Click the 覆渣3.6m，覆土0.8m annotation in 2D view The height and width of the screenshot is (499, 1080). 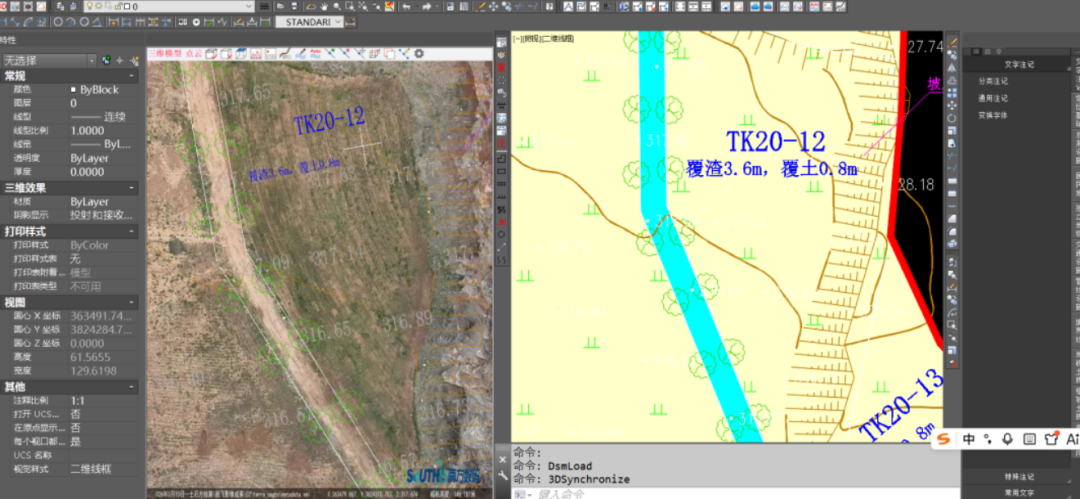771,167
